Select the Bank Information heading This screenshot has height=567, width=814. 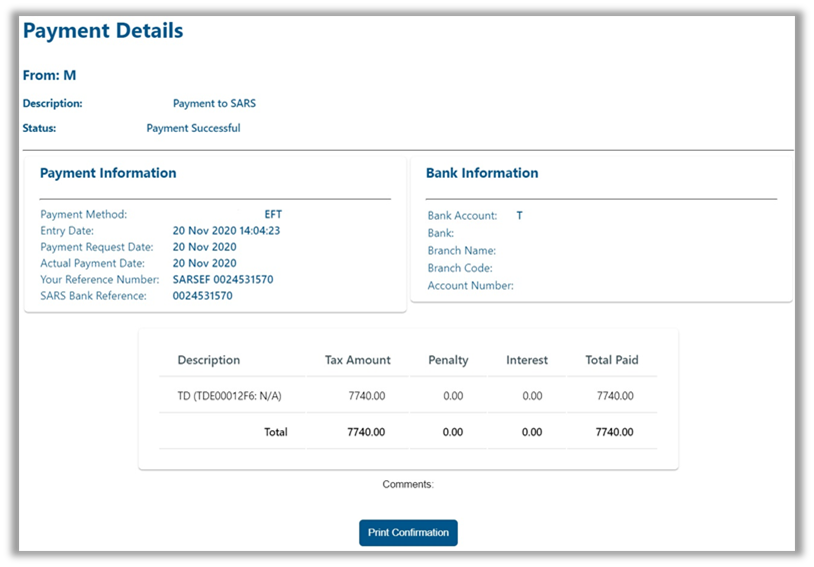(x=482, y=173)
